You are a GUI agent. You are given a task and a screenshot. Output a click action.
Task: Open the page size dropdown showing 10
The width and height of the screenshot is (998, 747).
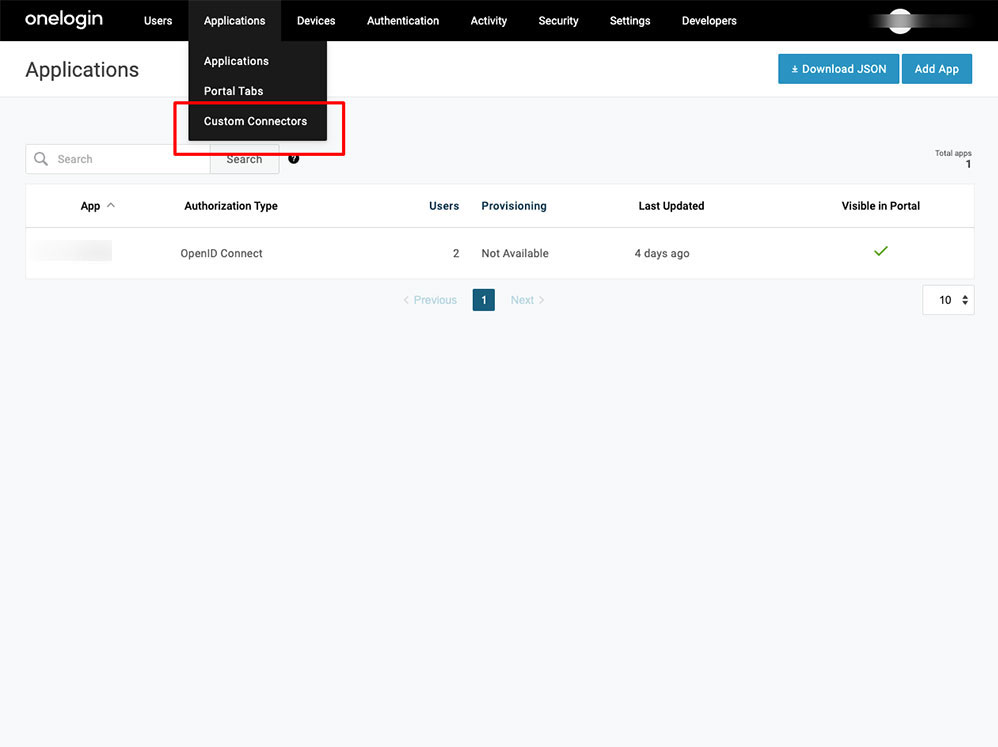point(947,300)
